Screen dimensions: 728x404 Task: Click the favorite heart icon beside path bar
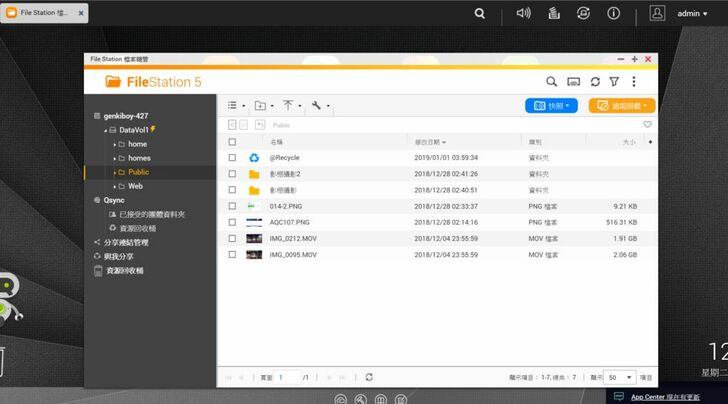647,125
